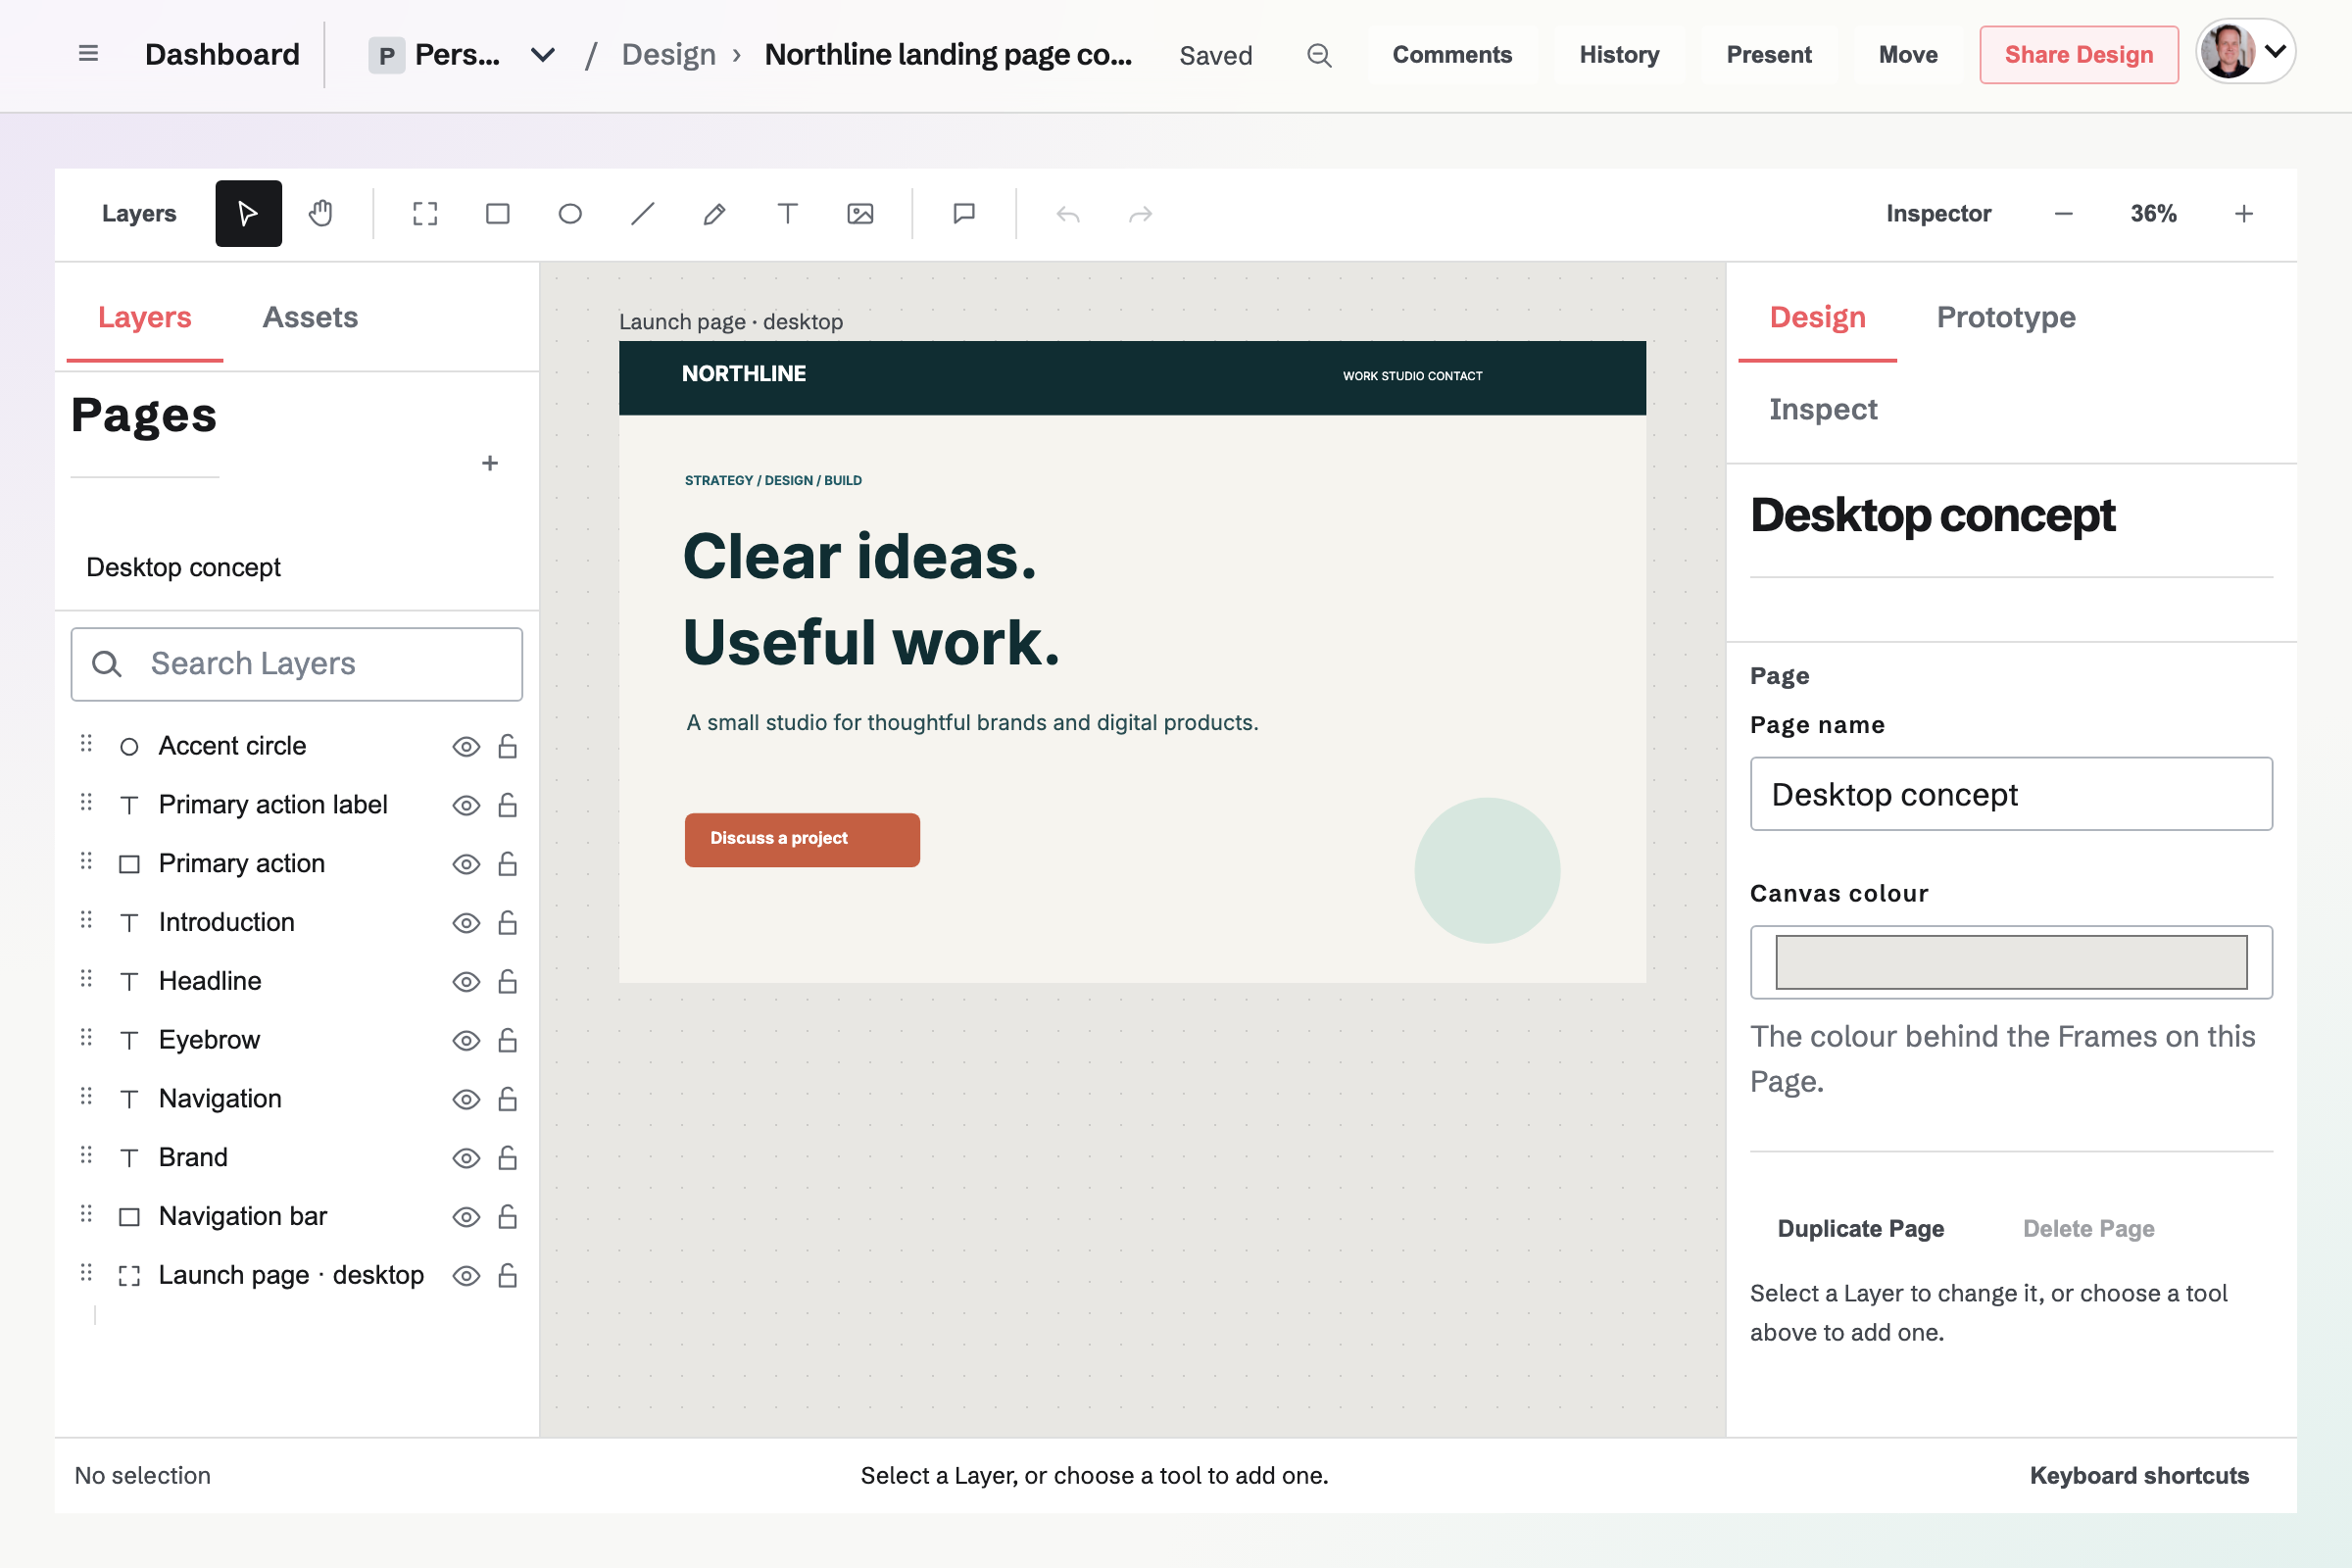Click the Undo arrow
Image resolution: width=2352 pixels, height=1568 pixels.
click(1068, 213)
